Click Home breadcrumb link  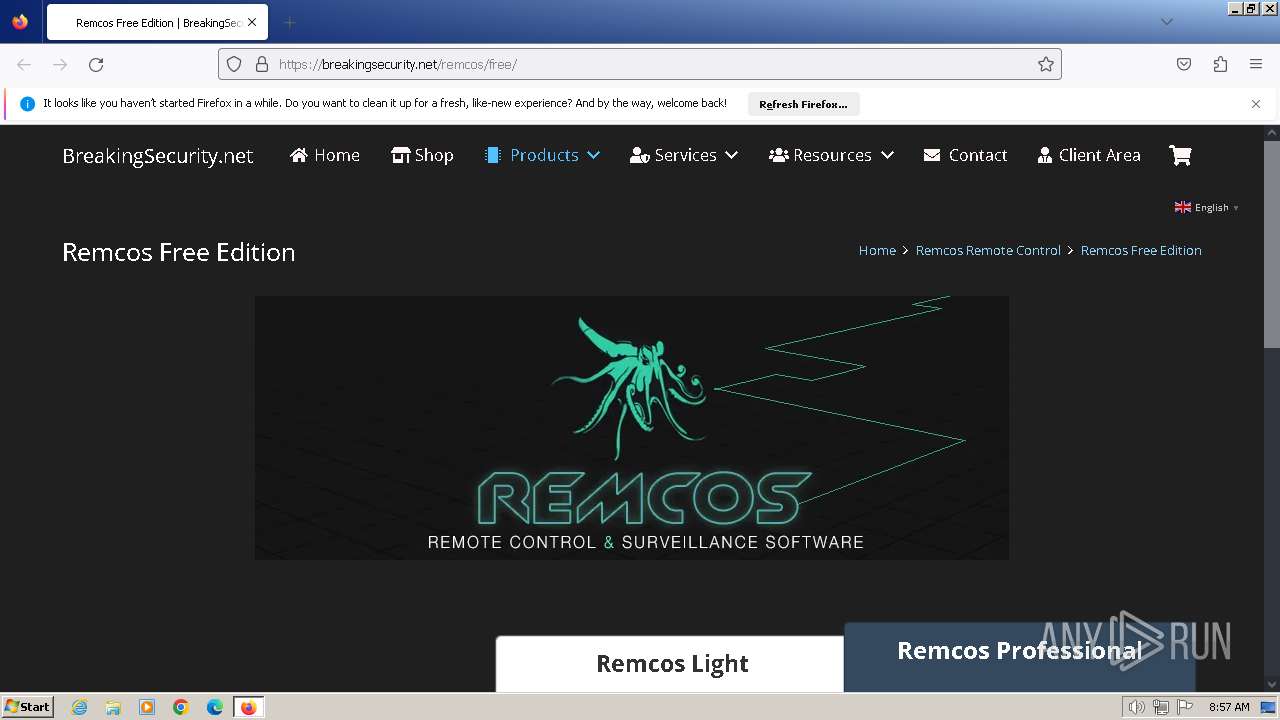[x=877, y=250]
